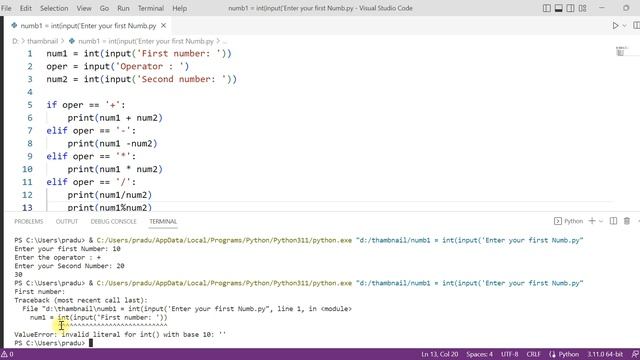Change indentation via Spaces: 4
Viewport: 640px width, 360px height.
coord(480,354)
